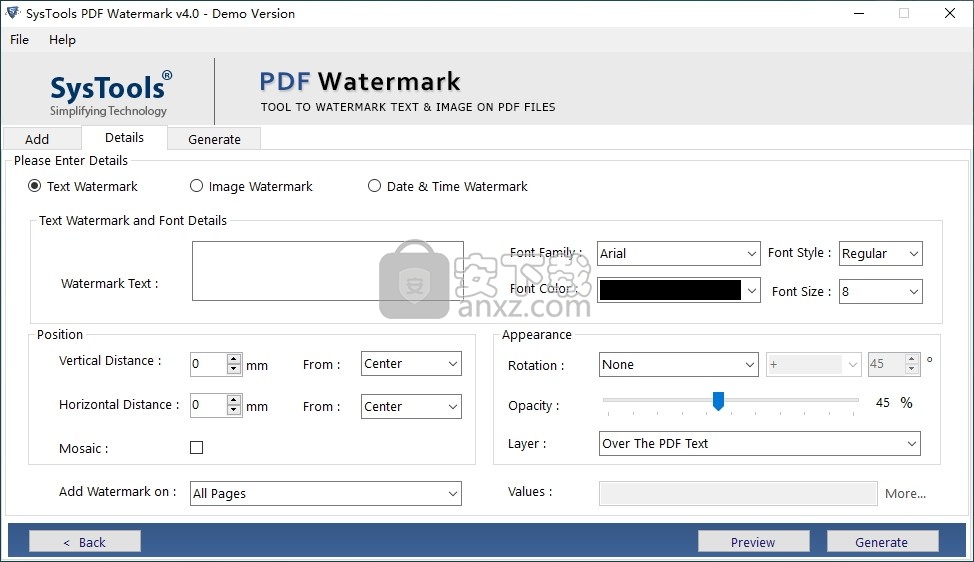Open the Font Family dropdown showing Arial

tap(678, 253)
